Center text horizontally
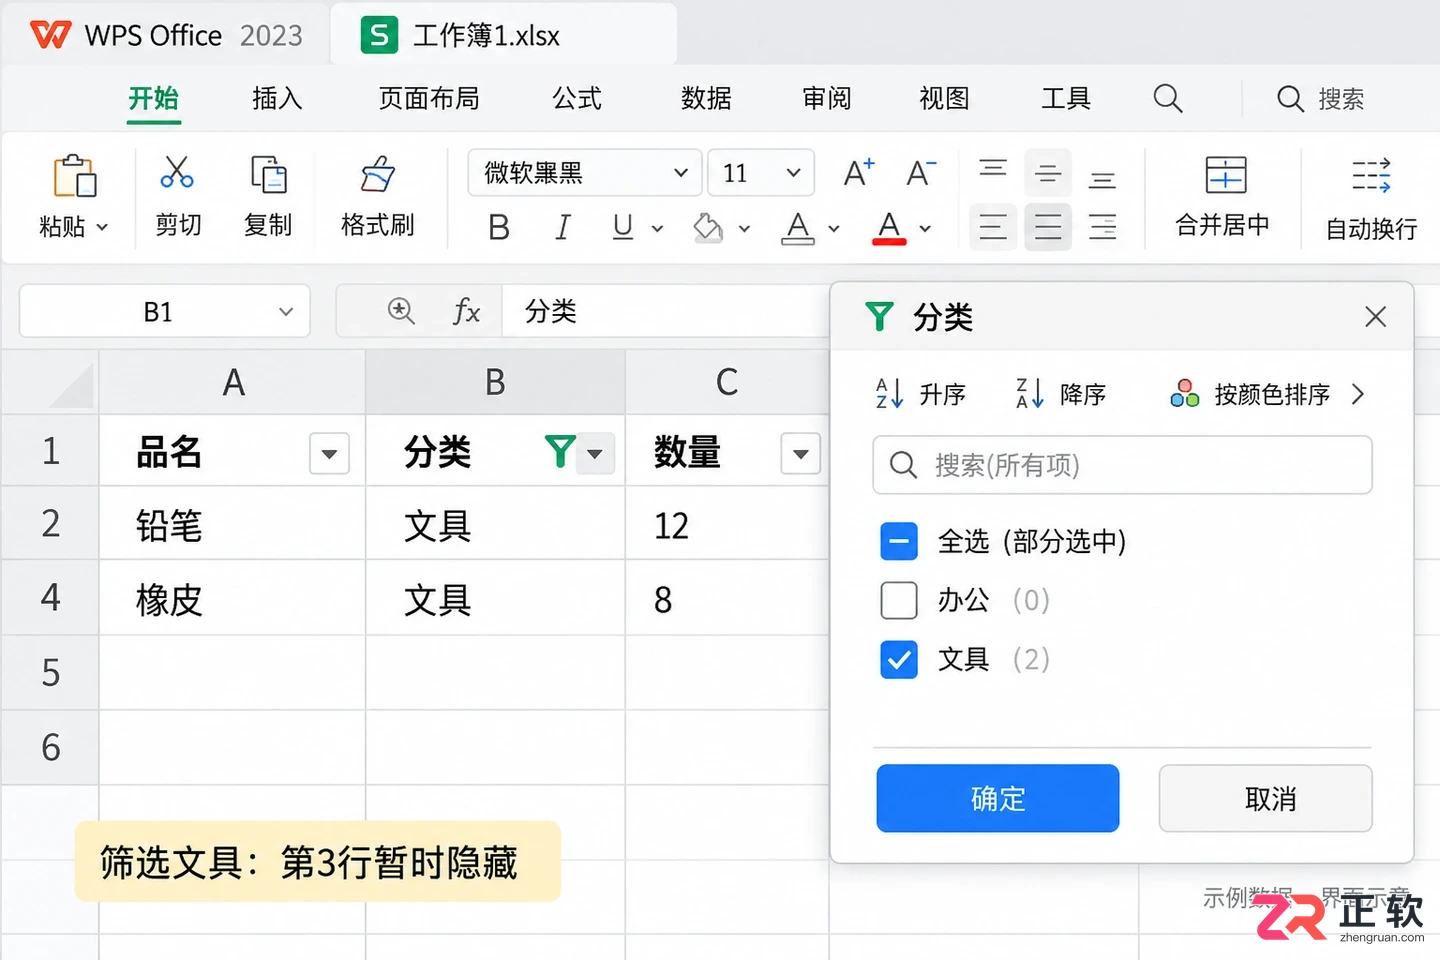1440x960 pixels. (x=1048, y=227)
